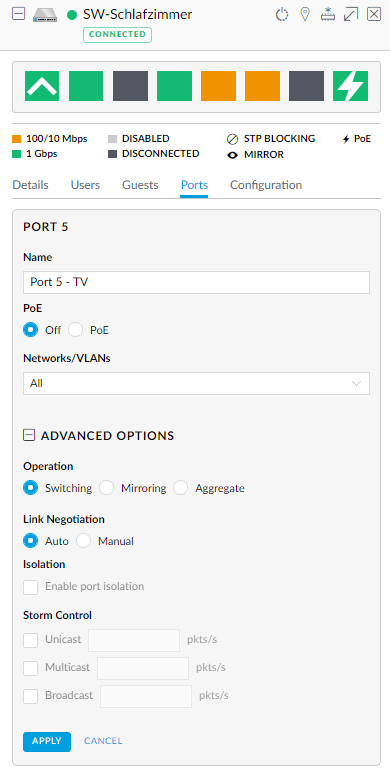The width and height of the screenshot is (390, 770).
Task: Choose Mirroring operation mode
Action: 107,488
